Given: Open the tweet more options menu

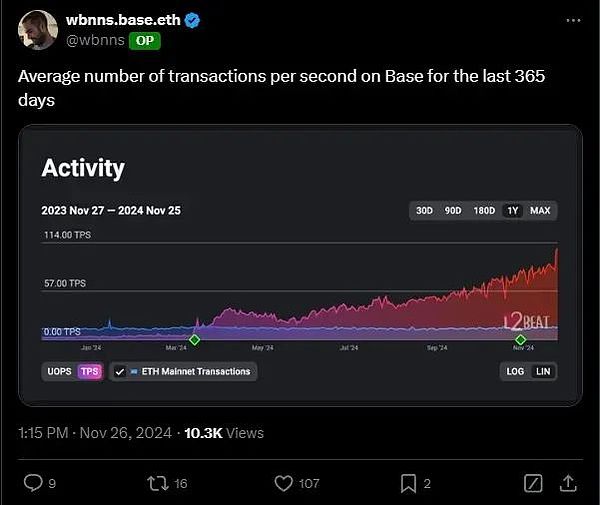Looking at the screenshot, I should pyautogui.click(x=571, y=20).
